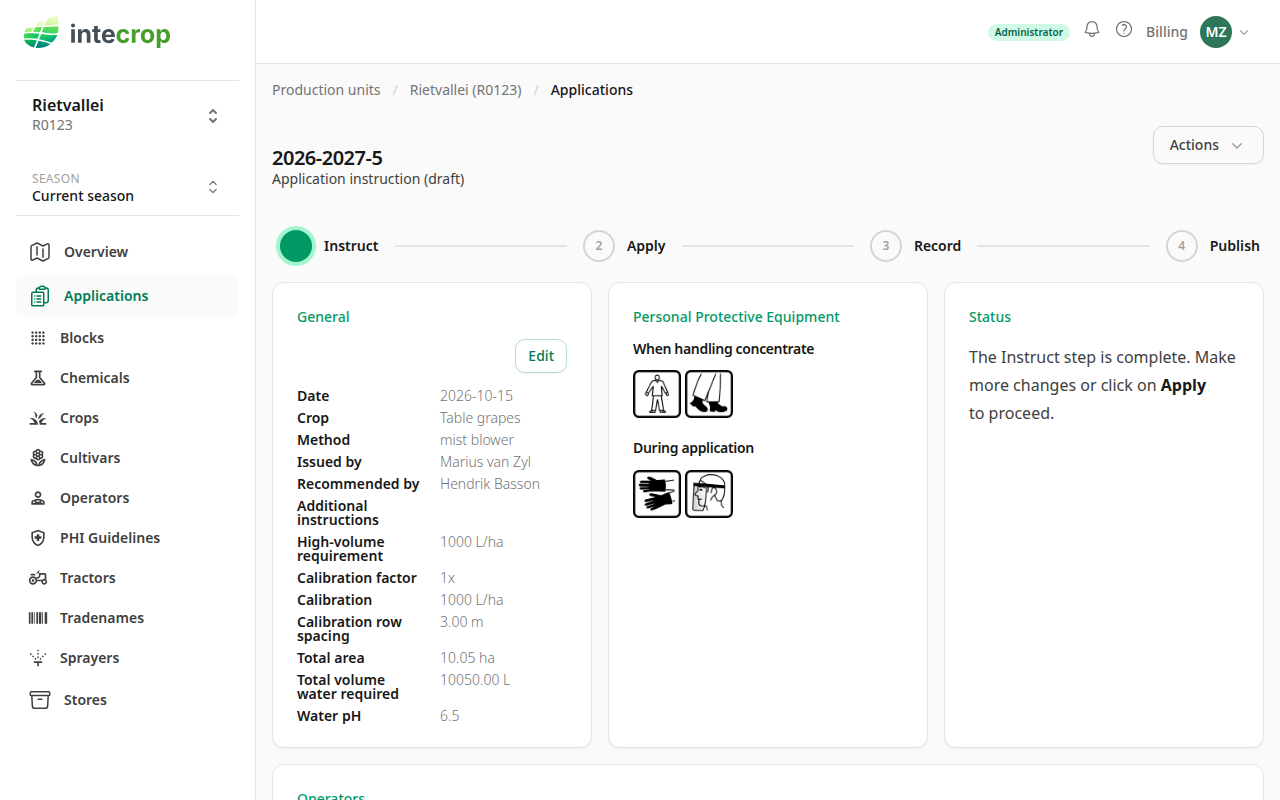Click the Sprayers icon
This screenshot has height=800, width=1280.
click(x=38, y=658)
